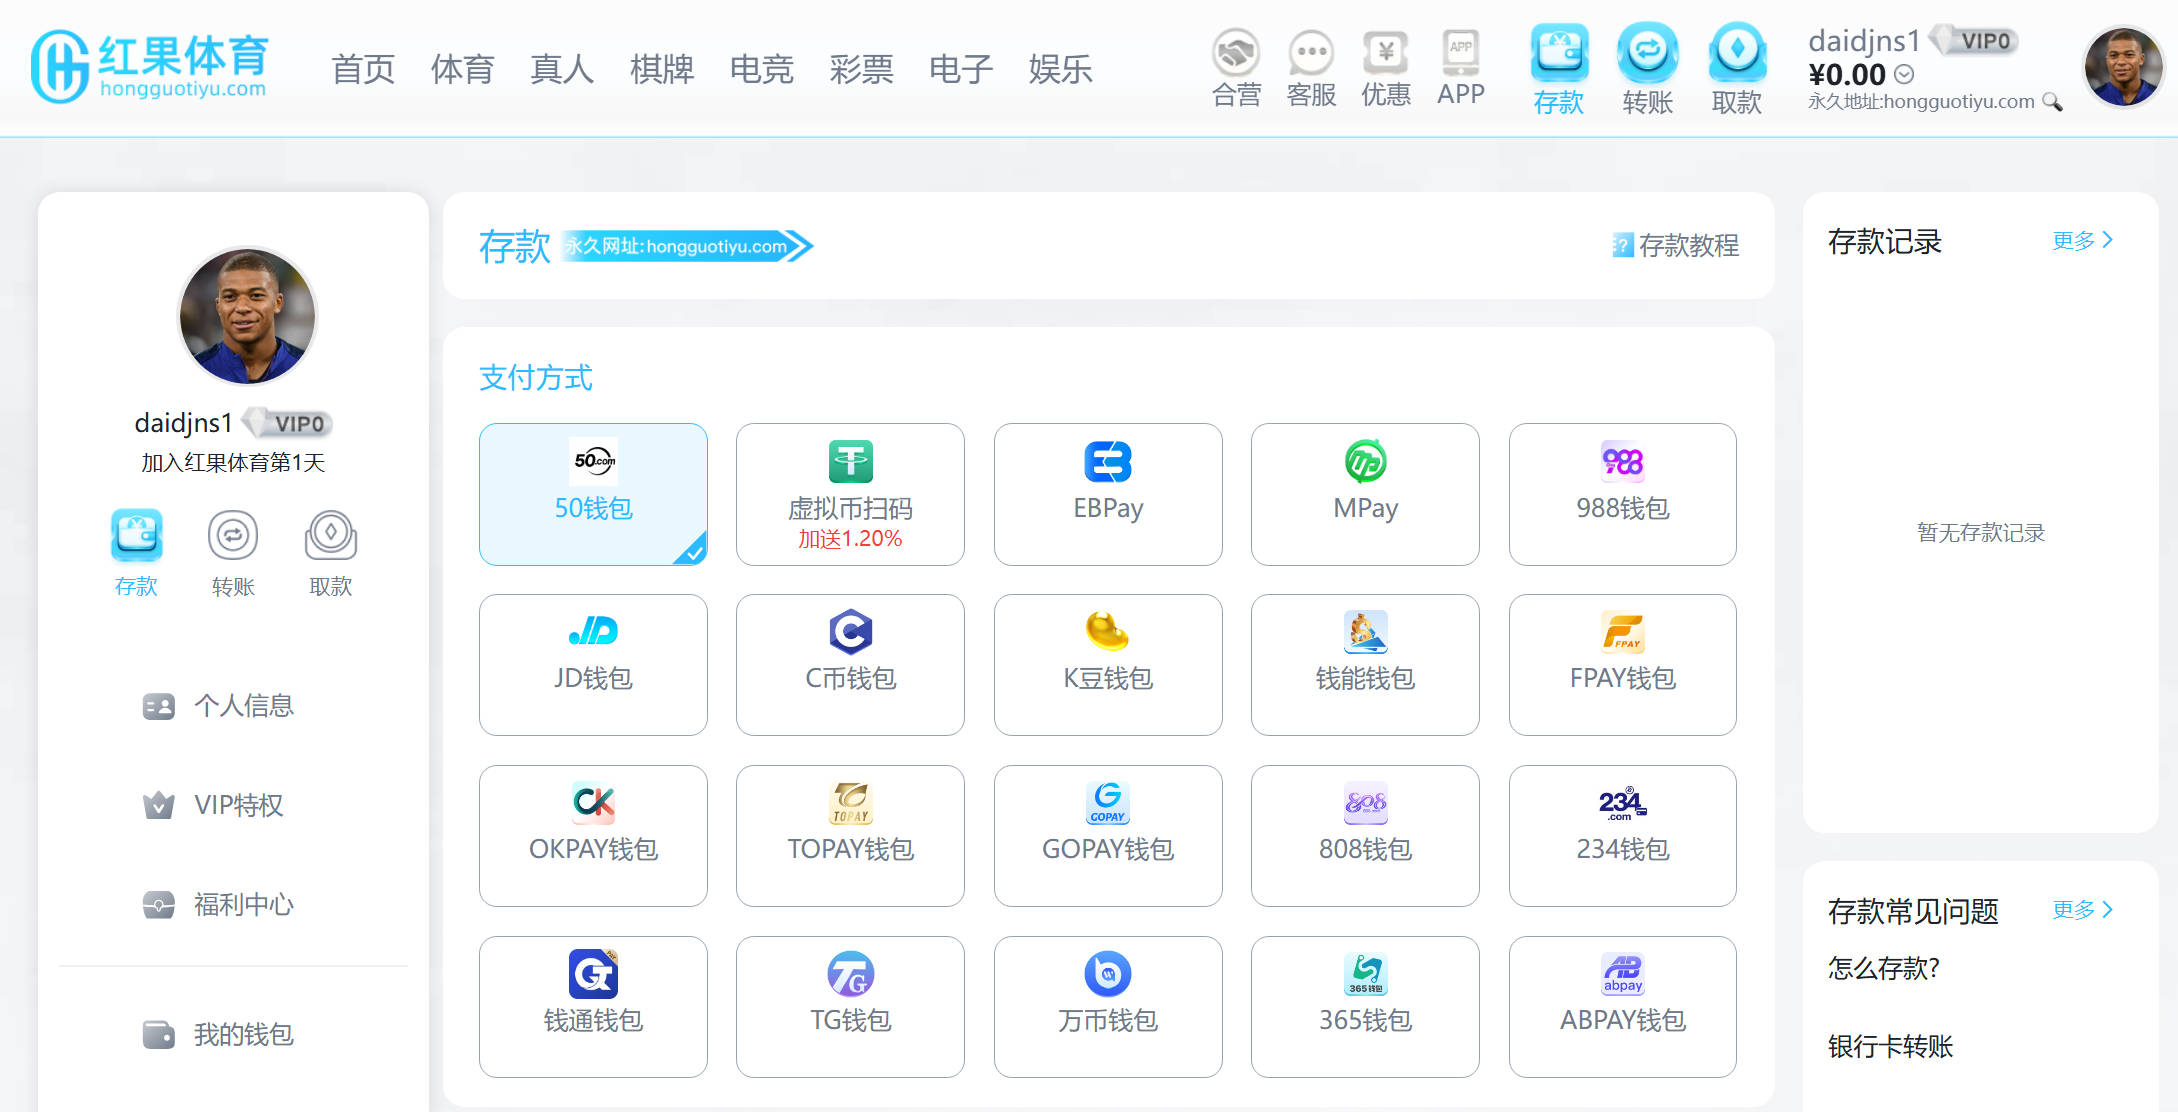Pick the K豆钱包 option
This screenshot has width=2178, height=1112.
[1108, 665]
